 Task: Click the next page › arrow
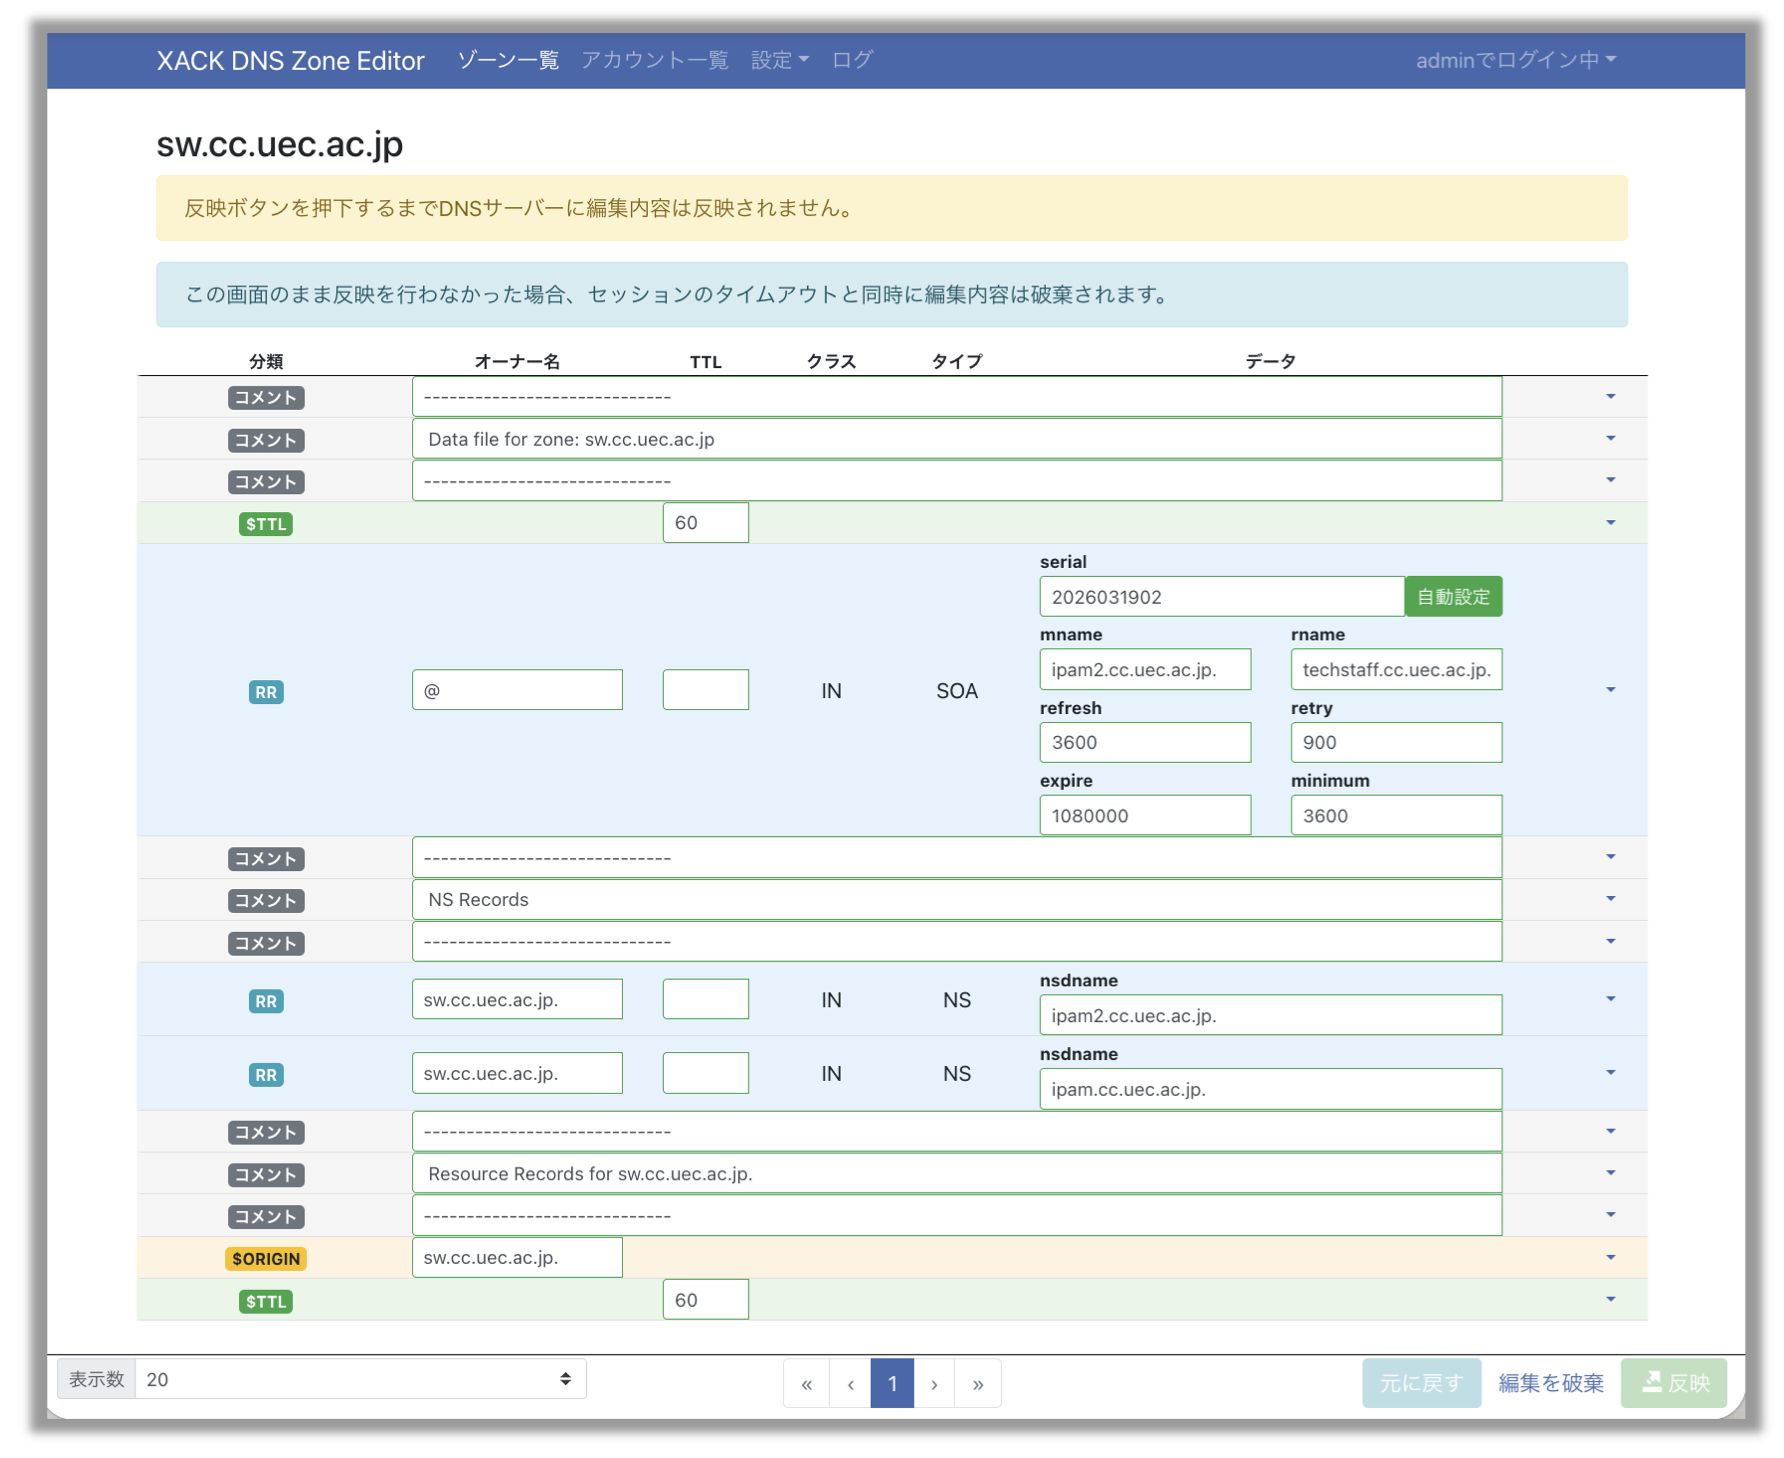(x=934, y=1384)
